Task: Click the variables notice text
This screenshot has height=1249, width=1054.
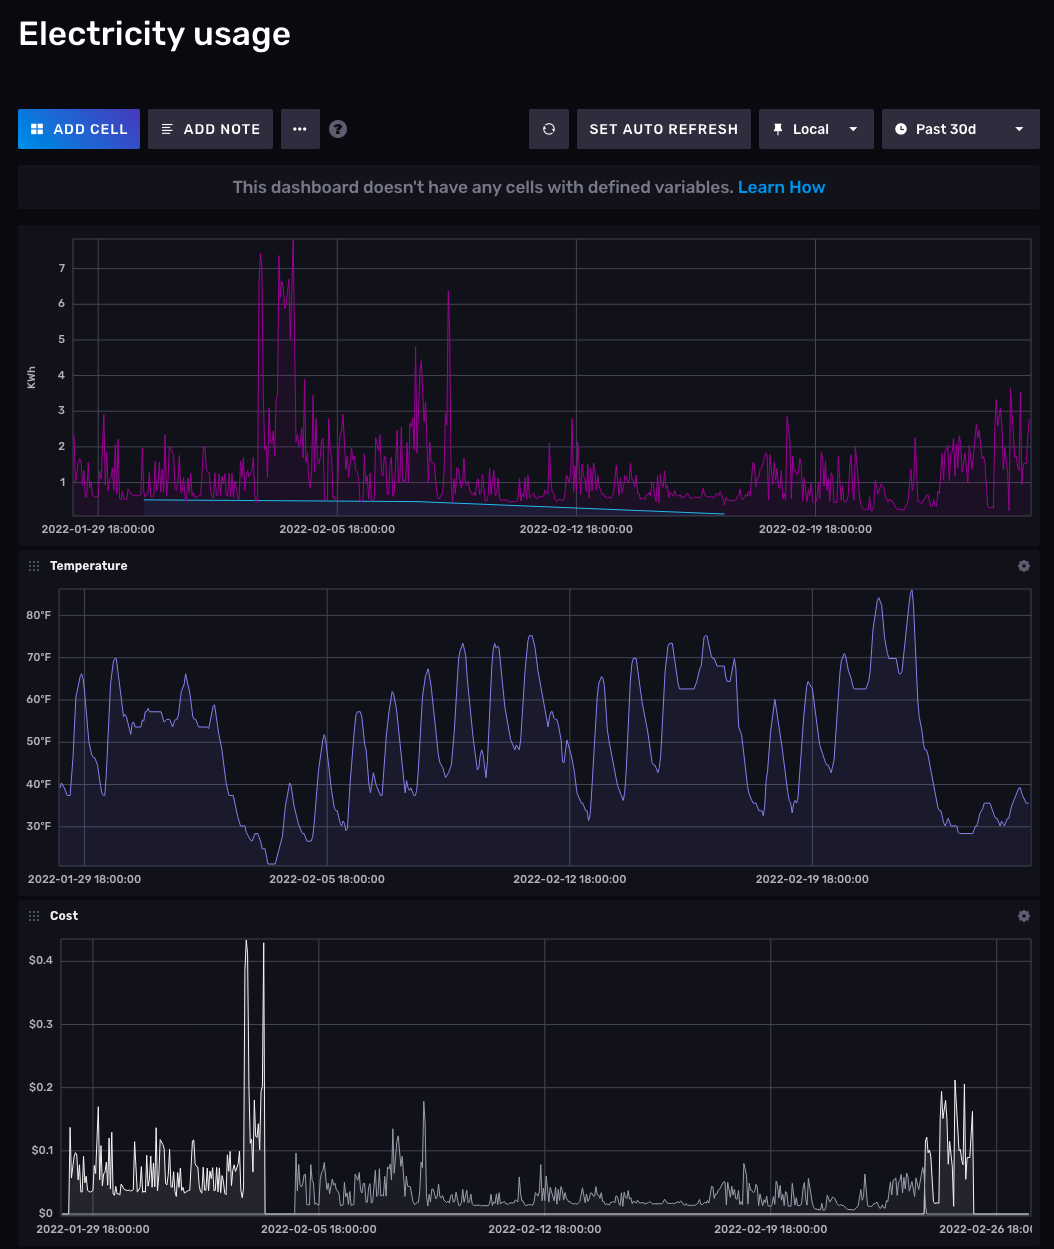Action: 483,187
